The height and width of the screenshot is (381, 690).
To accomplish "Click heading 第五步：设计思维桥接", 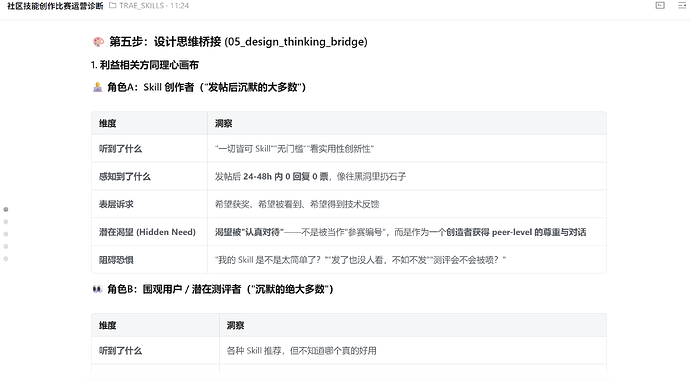I will click(x=238, y=42).
